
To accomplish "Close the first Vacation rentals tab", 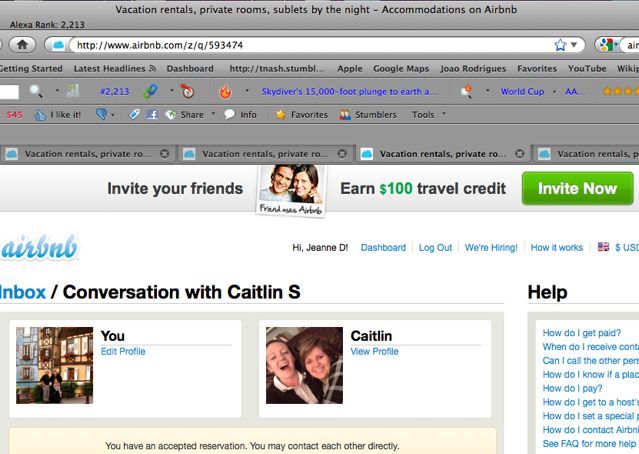I will [164, 154].
